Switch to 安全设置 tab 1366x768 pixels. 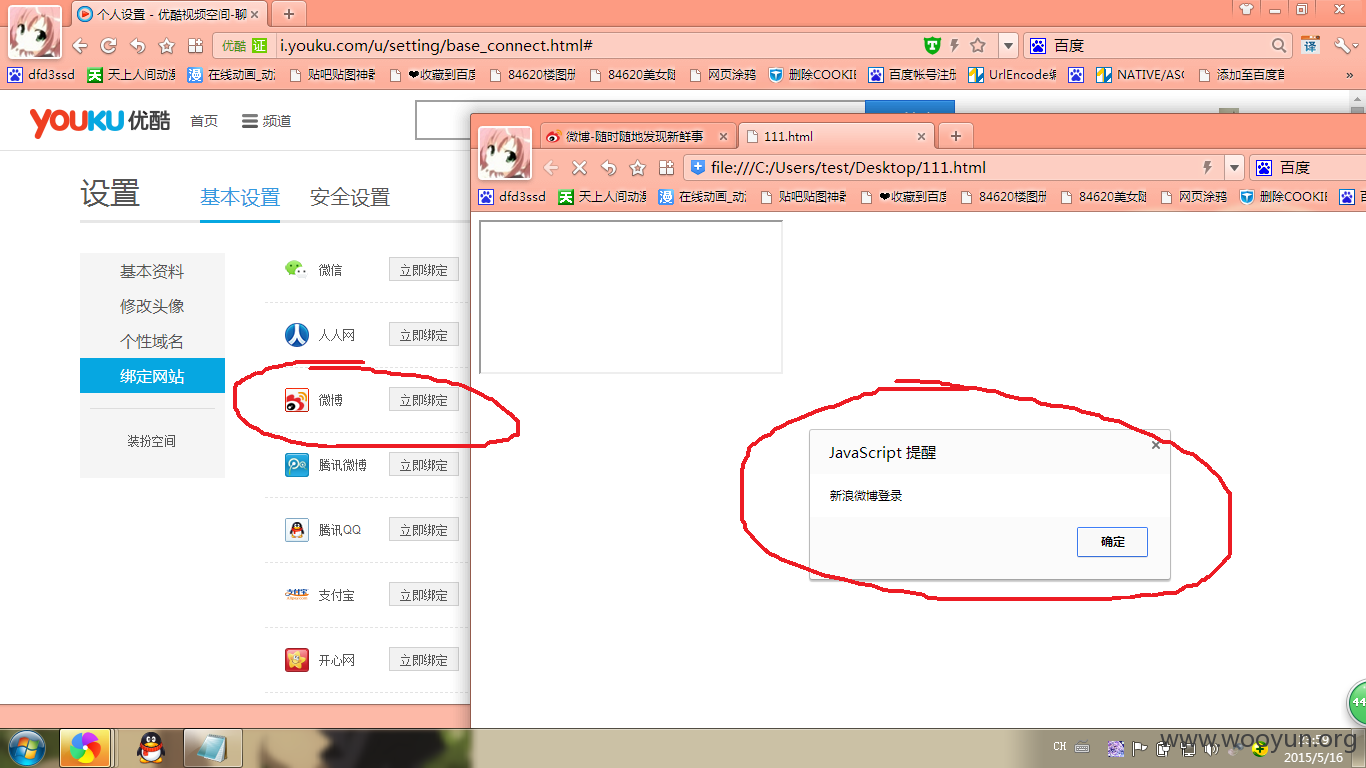[350, 197]
